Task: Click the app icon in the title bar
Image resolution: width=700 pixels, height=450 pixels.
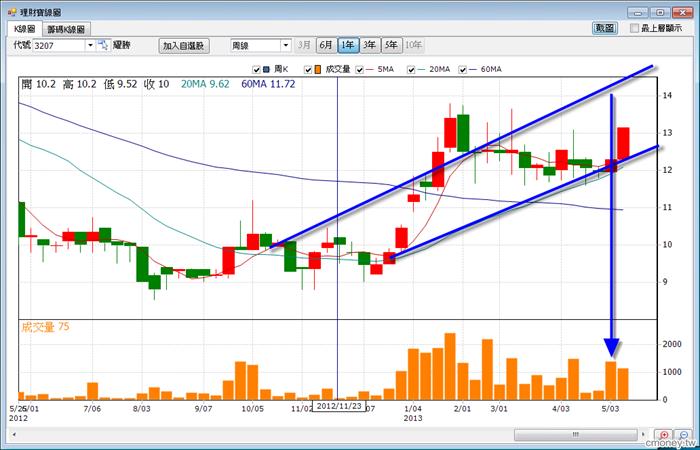Action: point(10,10)
